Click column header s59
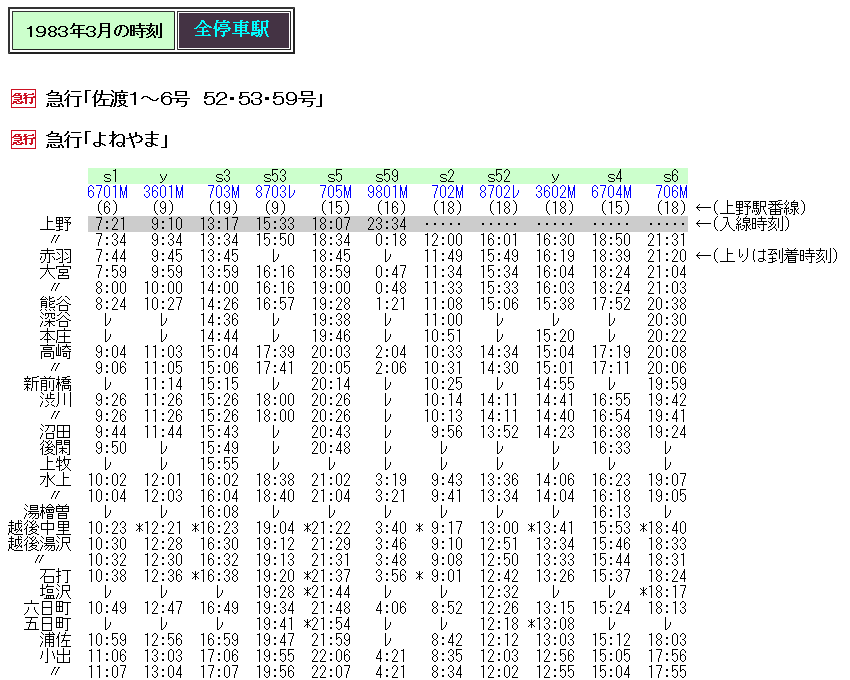Screen dimensions: 850x680 pos(387,176)
